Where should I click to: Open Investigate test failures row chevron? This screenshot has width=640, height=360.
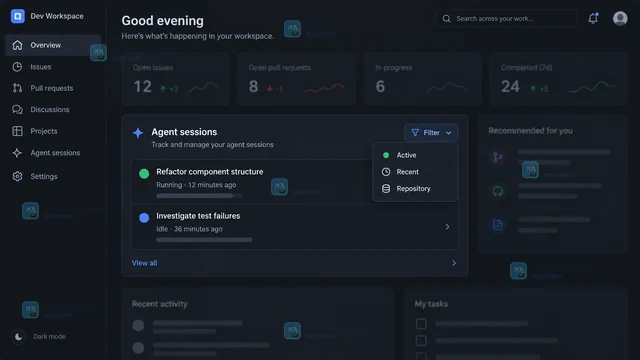tap(447, 227)
